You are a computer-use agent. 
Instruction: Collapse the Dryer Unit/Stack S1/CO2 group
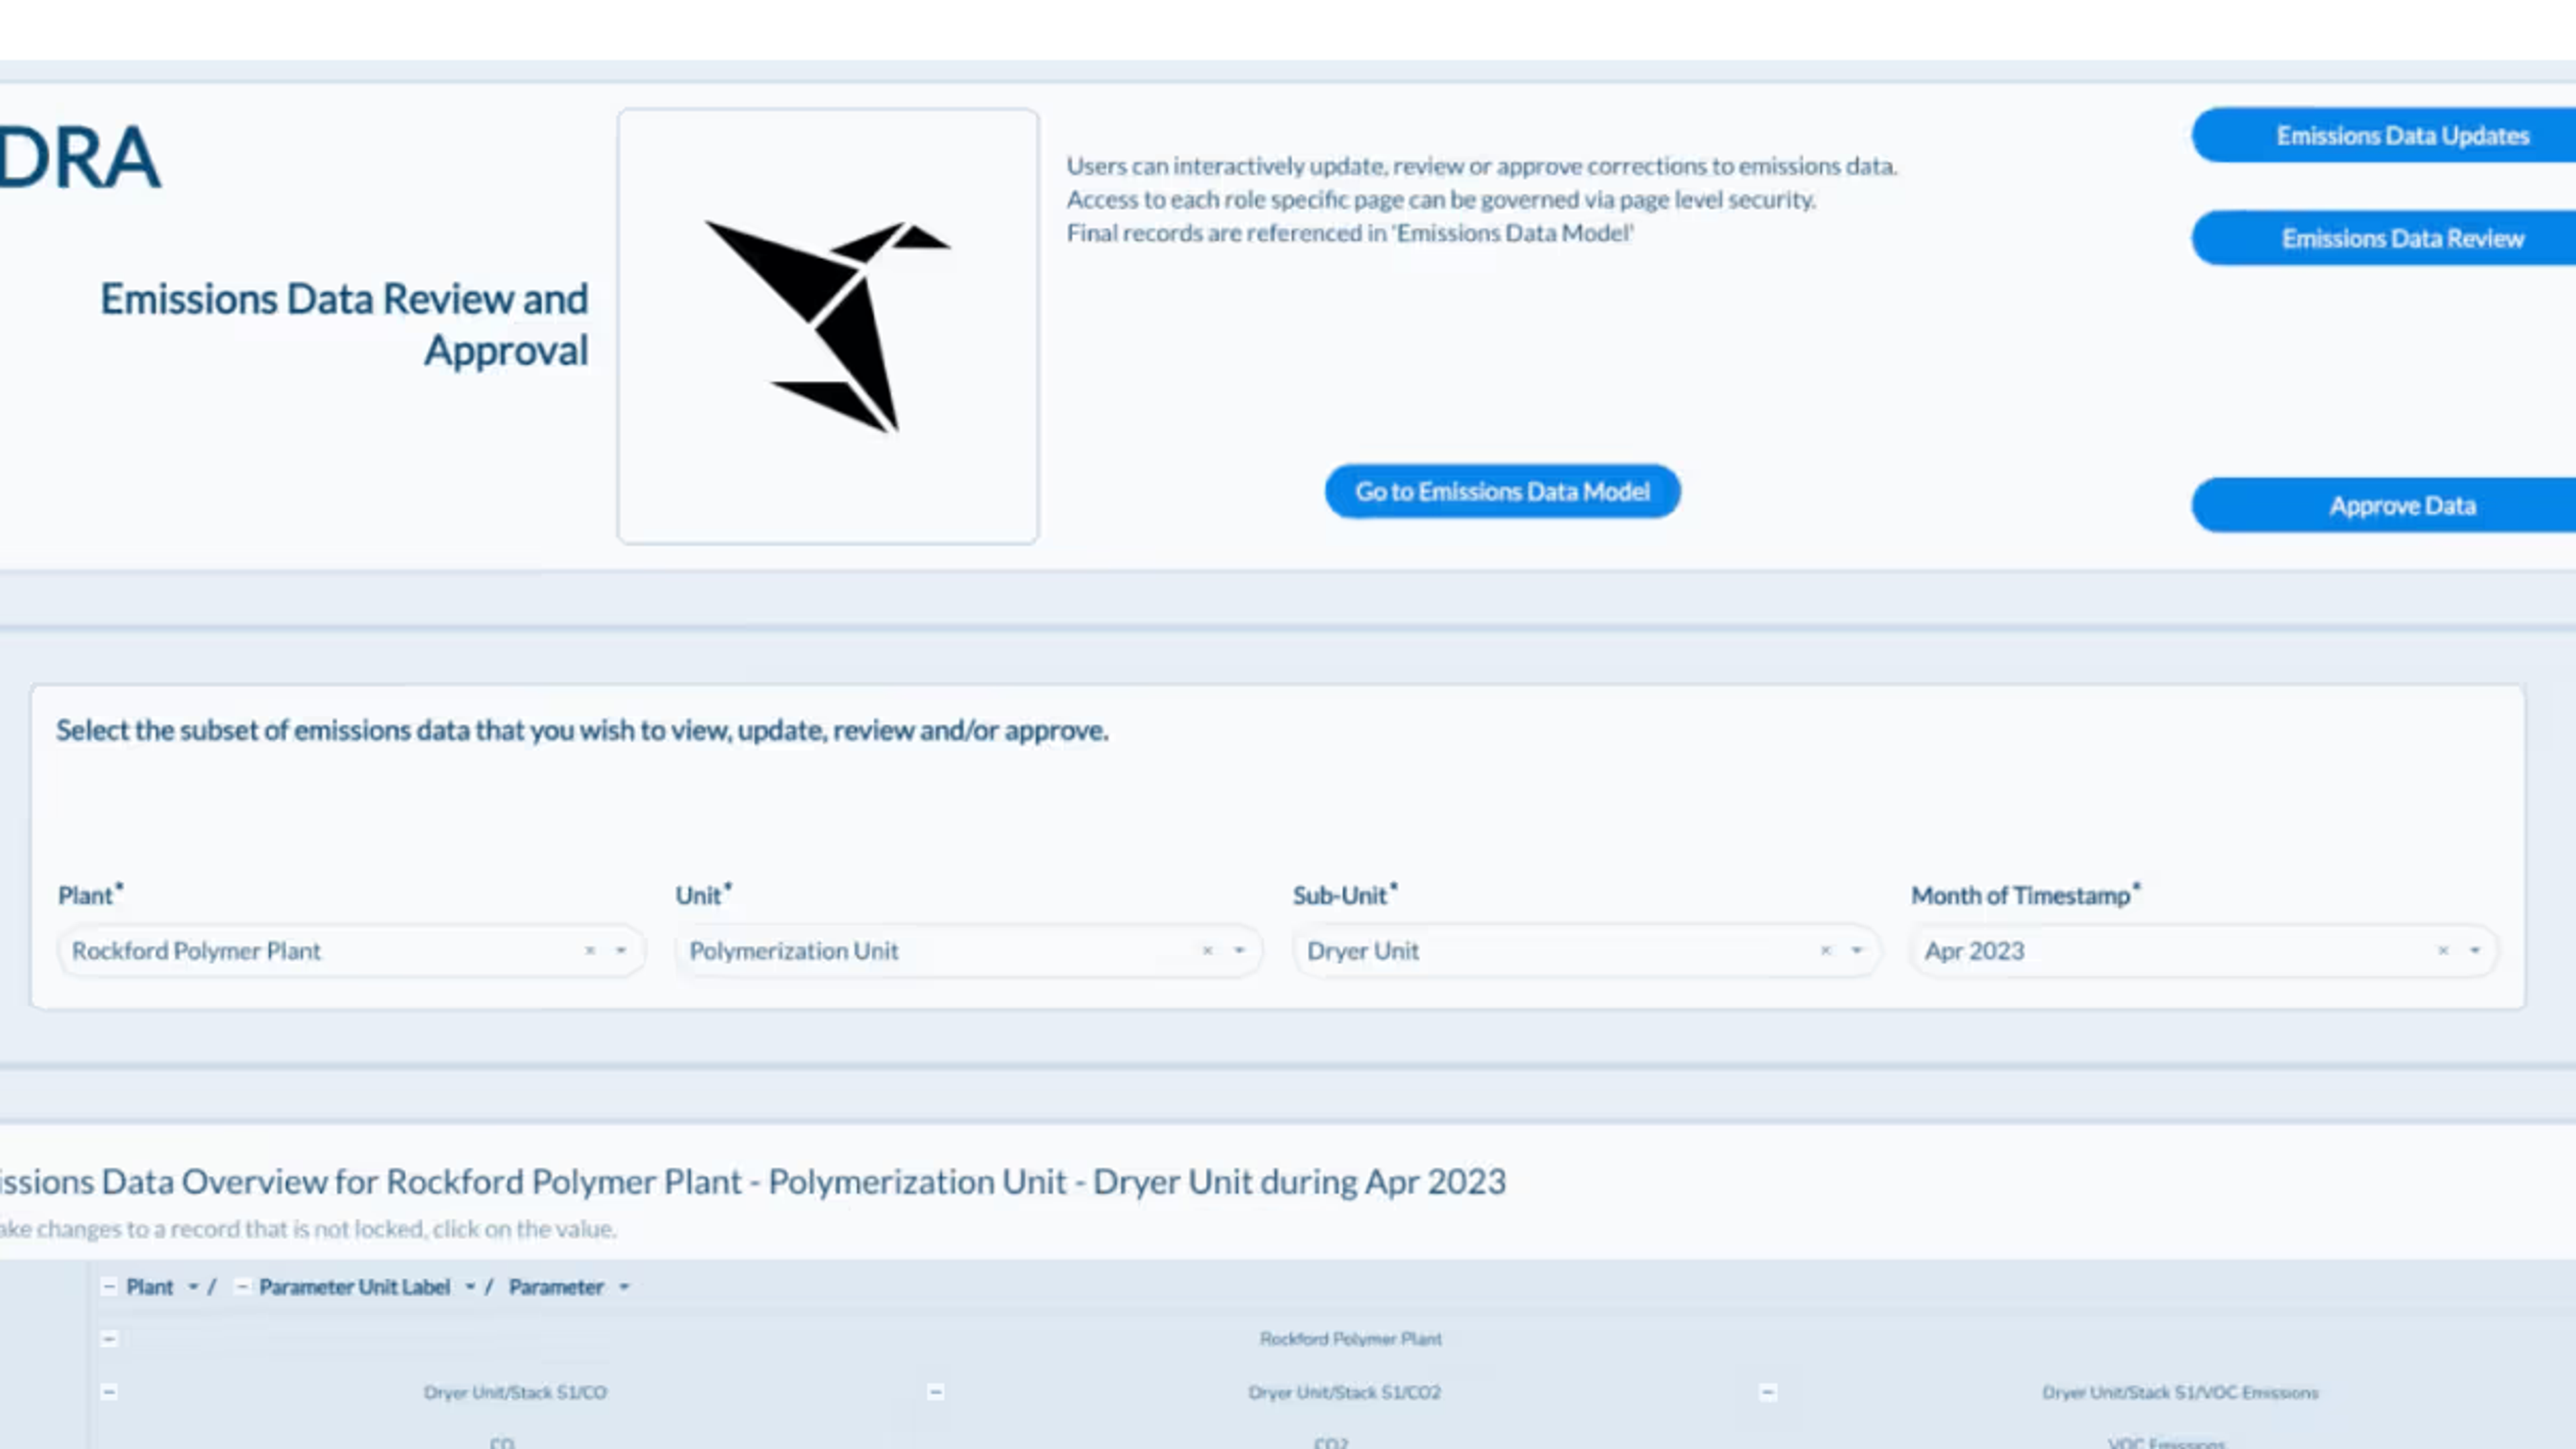[x=935, y=1392]
